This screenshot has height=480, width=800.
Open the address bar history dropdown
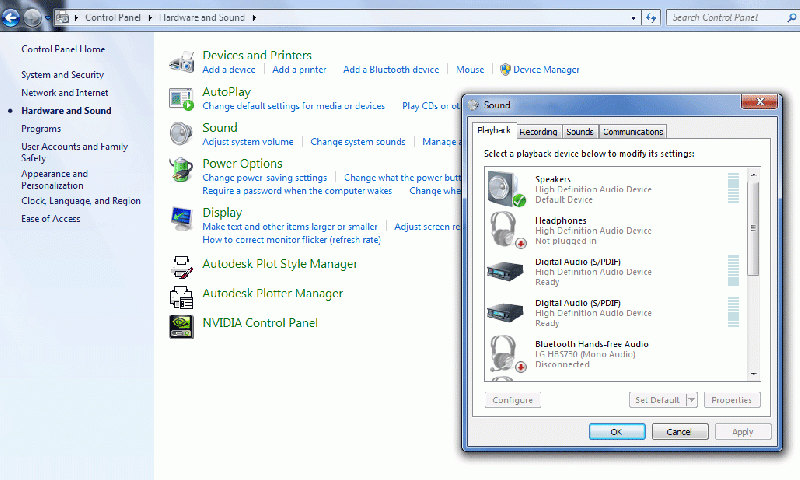[x=633, y=18]
